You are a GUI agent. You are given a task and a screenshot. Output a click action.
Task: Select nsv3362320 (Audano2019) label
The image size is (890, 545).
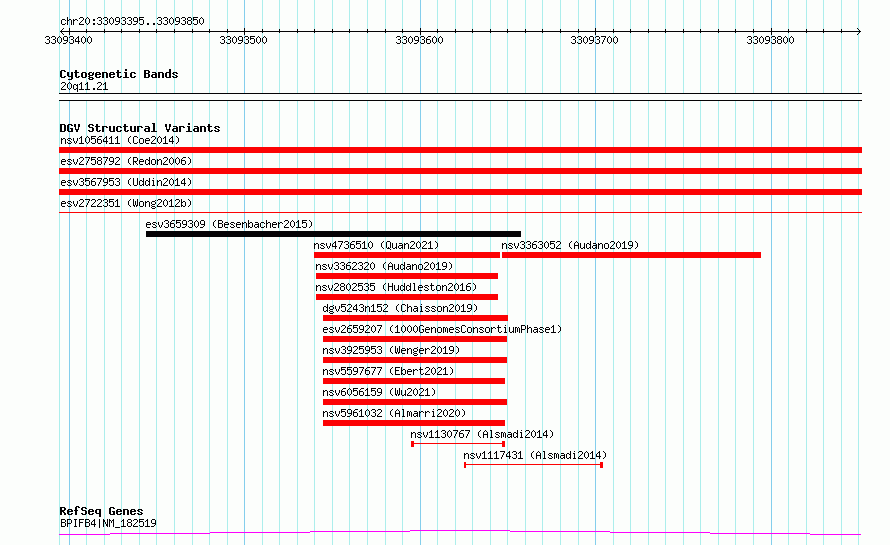tap(384, 266)
